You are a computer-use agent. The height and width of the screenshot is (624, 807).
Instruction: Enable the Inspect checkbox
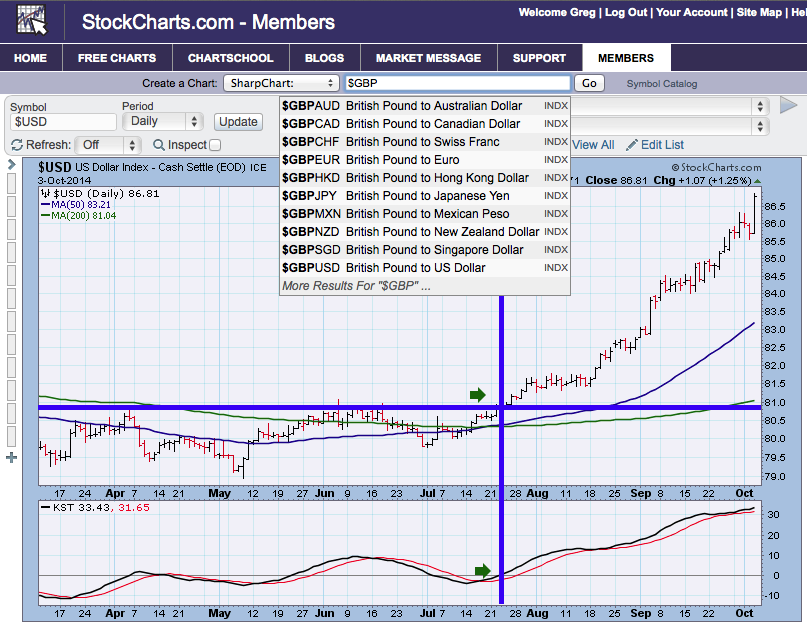pos(214,145)
